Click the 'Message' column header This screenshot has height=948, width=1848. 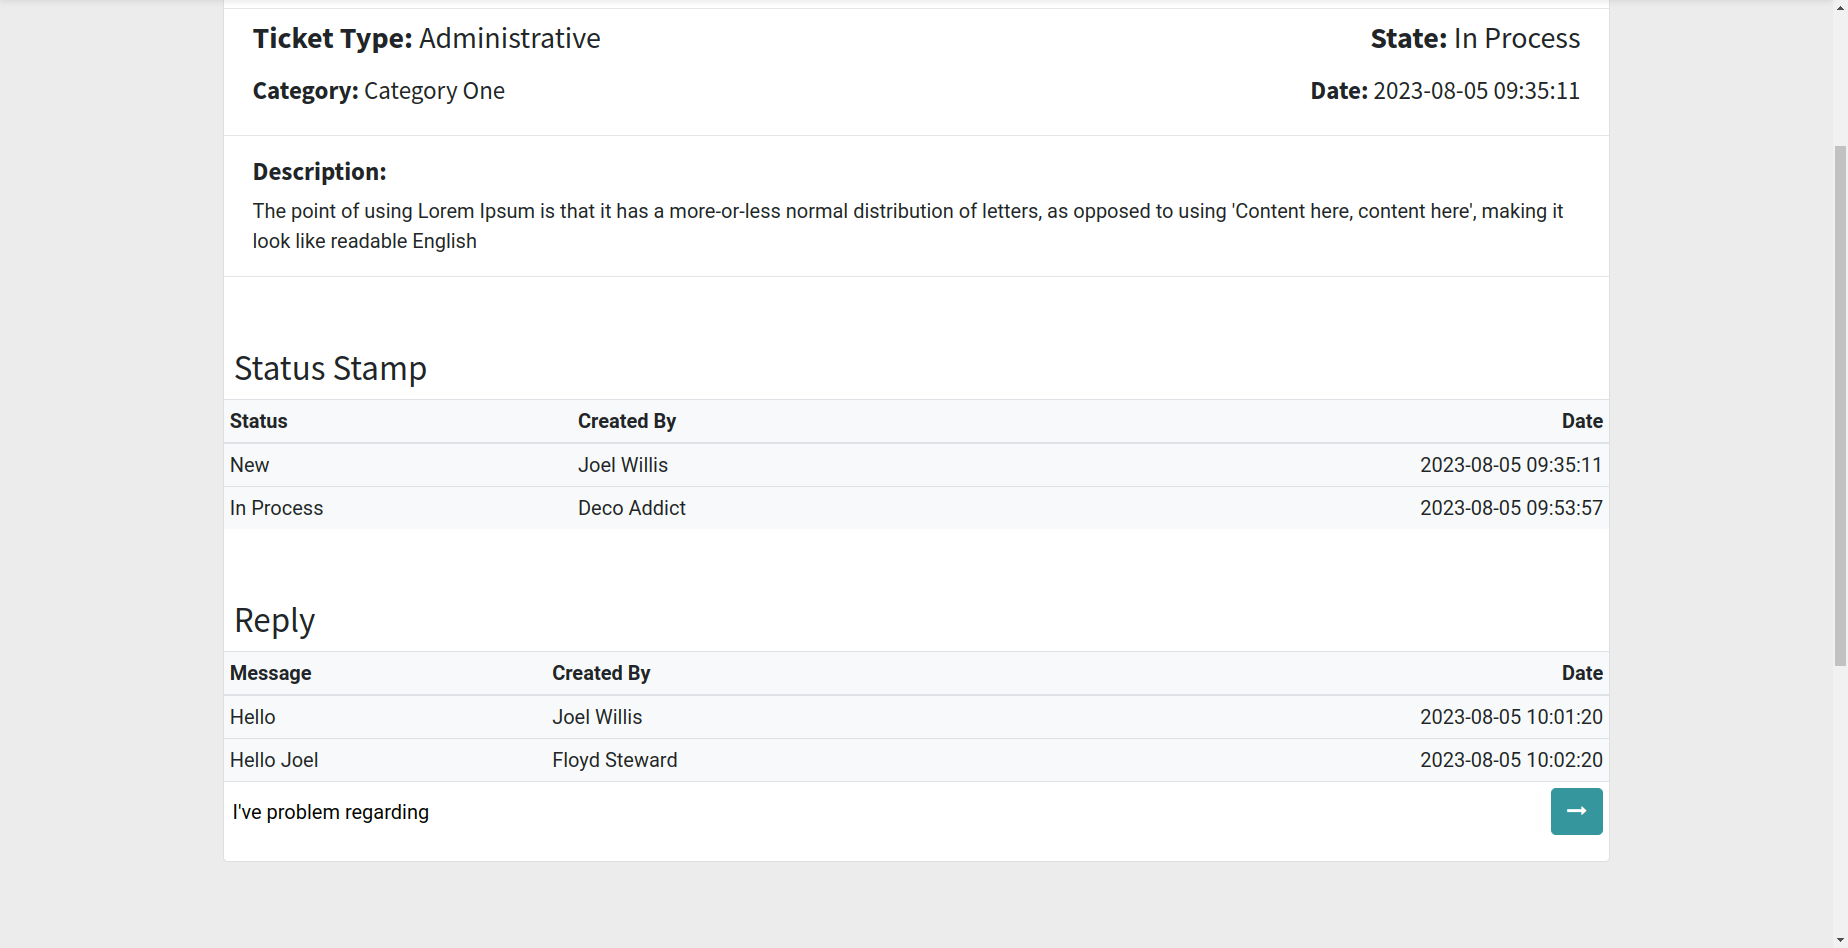[270, 673]
